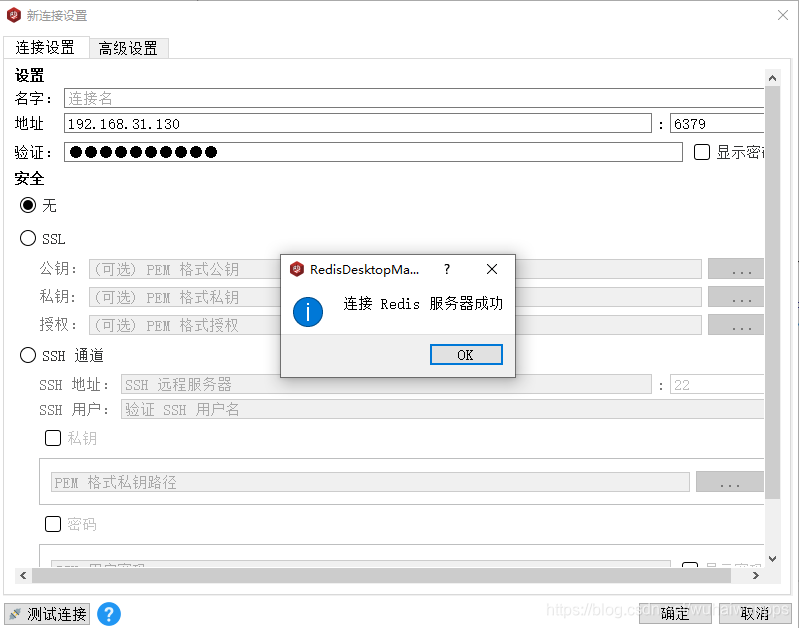
Task: Switch to the 高级设置 tab
Action: coord(128,48)
